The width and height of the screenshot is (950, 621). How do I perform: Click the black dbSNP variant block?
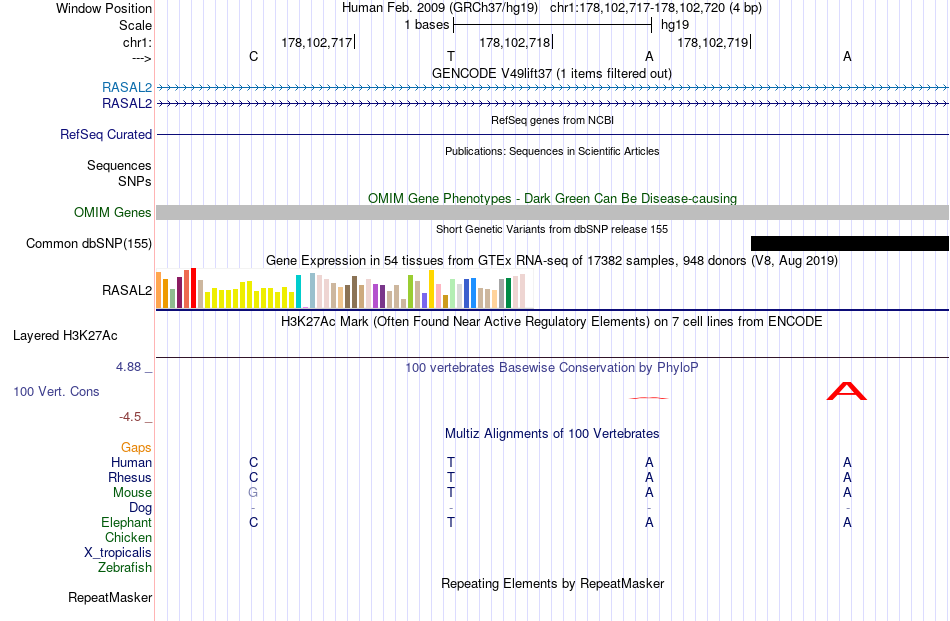(849, 244)
